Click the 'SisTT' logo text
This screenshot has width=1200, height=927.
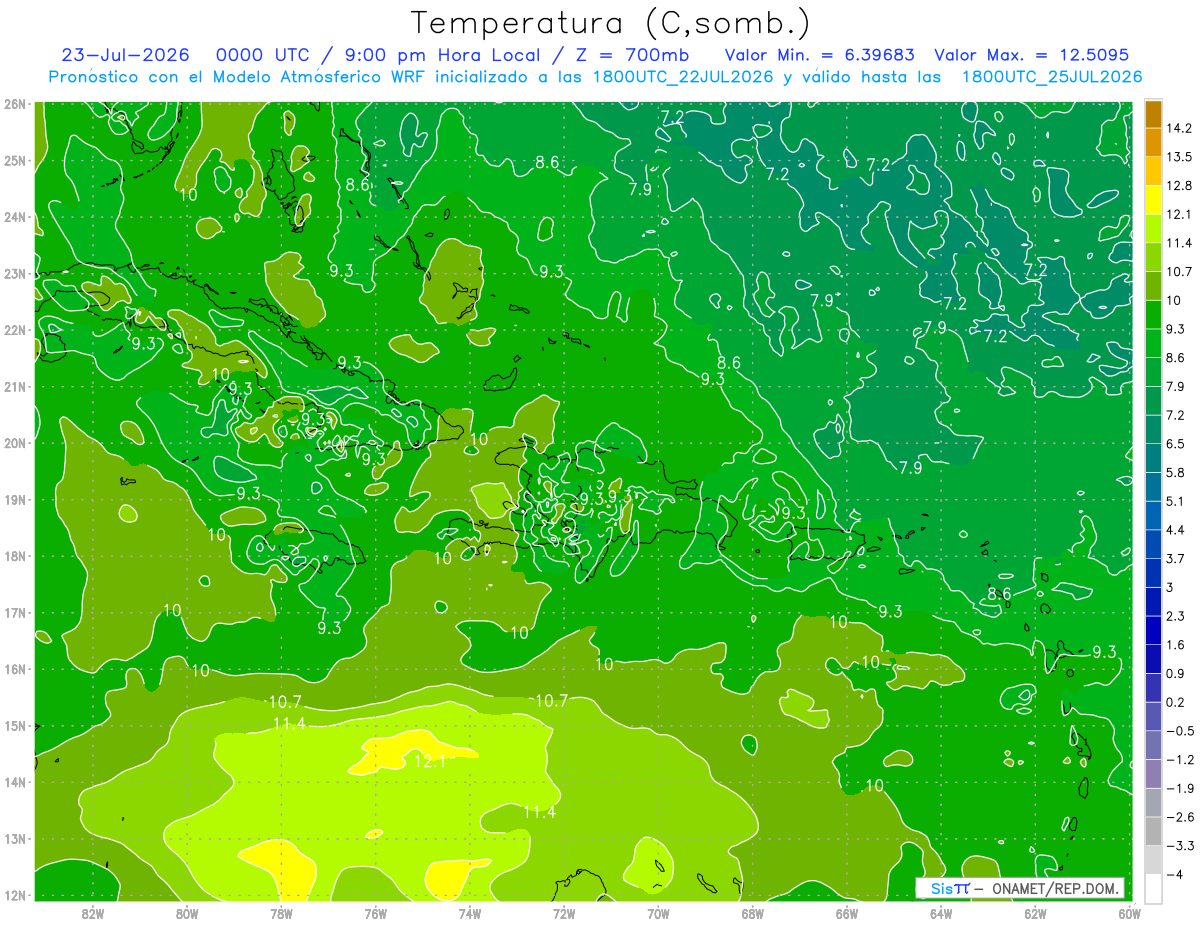[950, 888]
